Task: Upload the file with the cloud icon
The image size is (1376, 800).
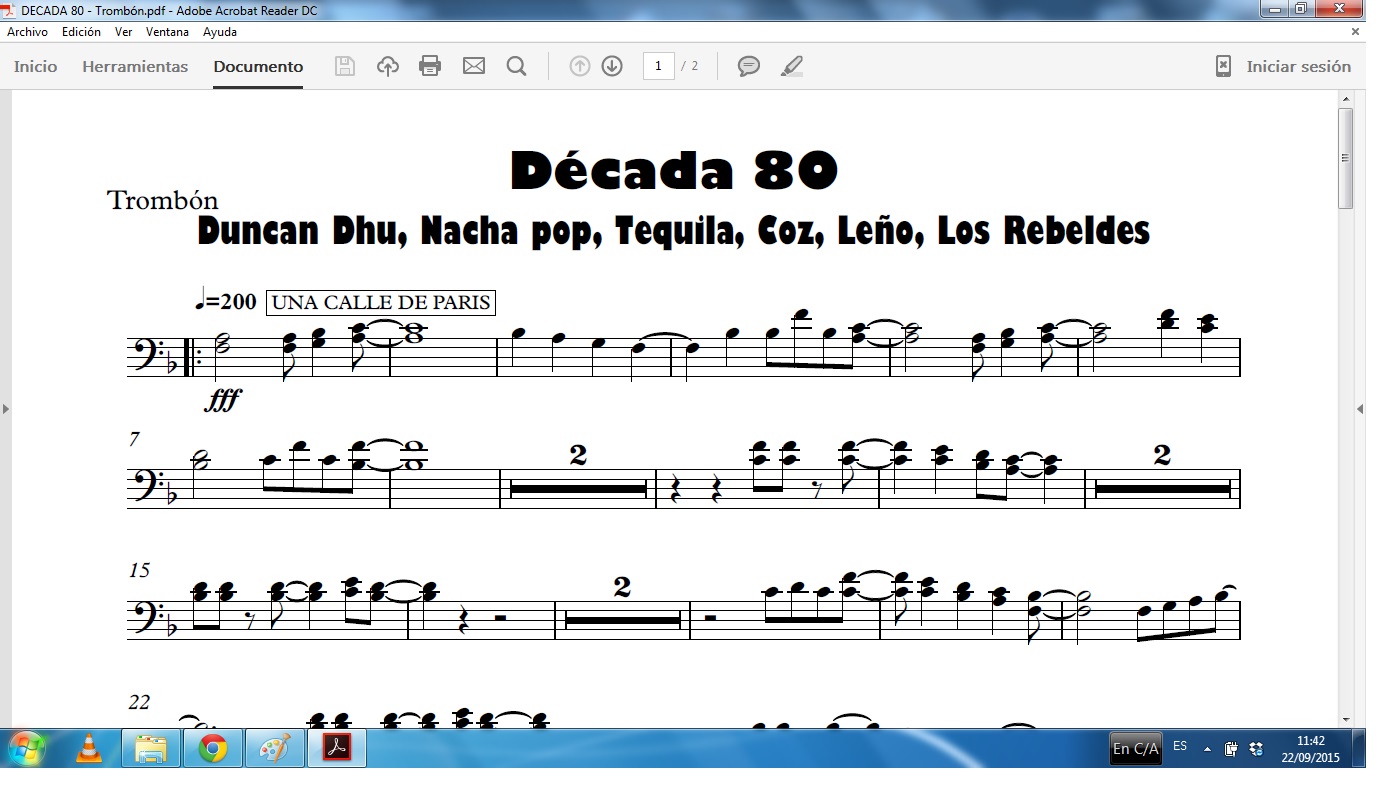Action: tap(388, 67)
